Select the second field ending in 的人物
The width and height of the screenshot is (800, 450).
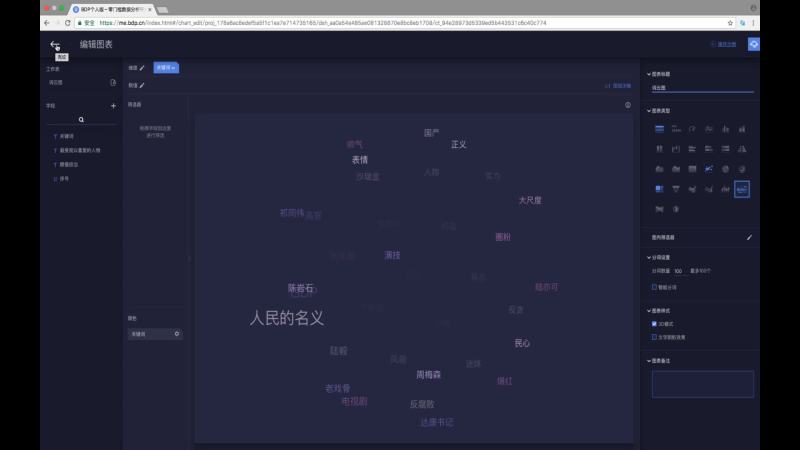[80, 151]
